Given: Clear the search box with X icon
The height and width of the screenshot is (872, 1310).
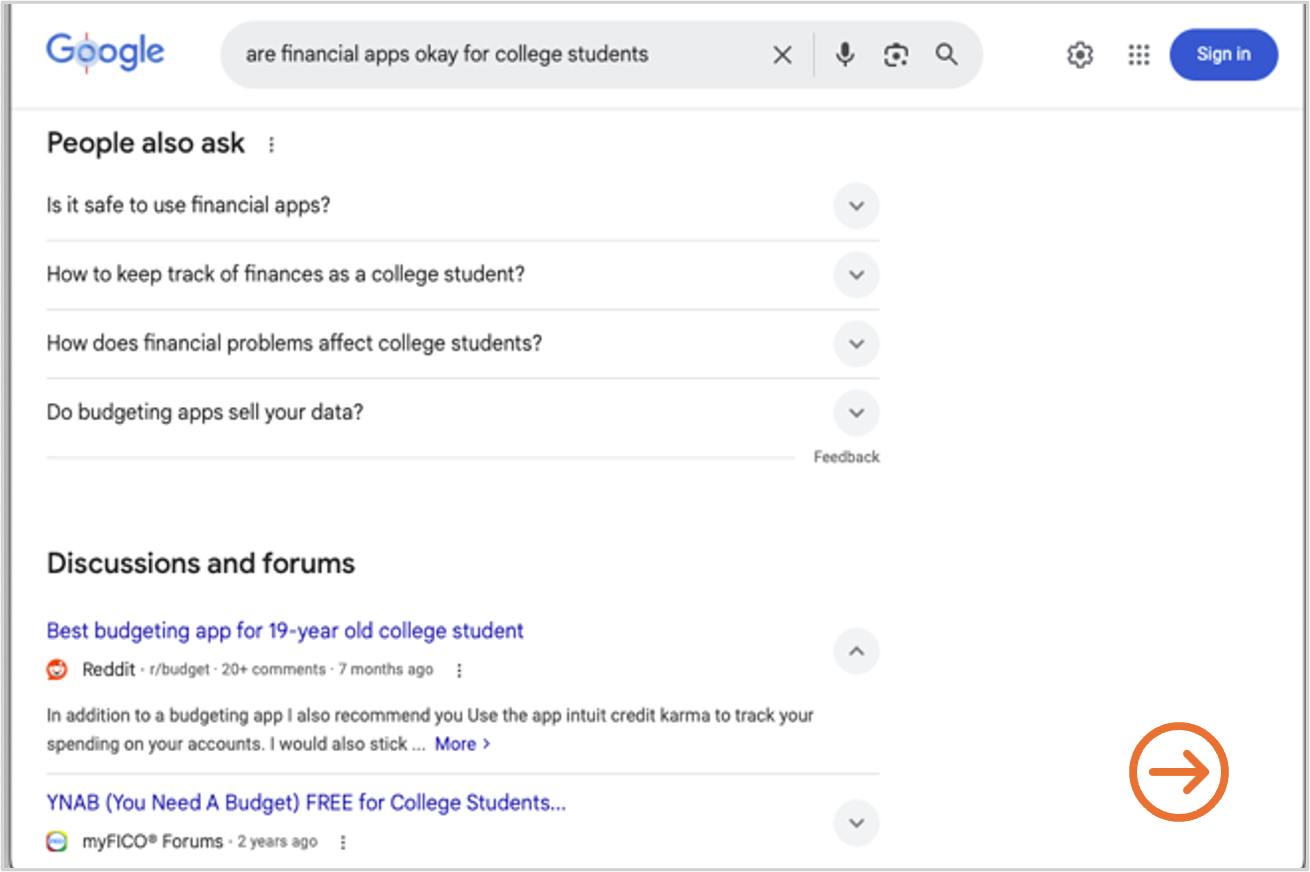Looking at the screenshot, I should point(782,55).
